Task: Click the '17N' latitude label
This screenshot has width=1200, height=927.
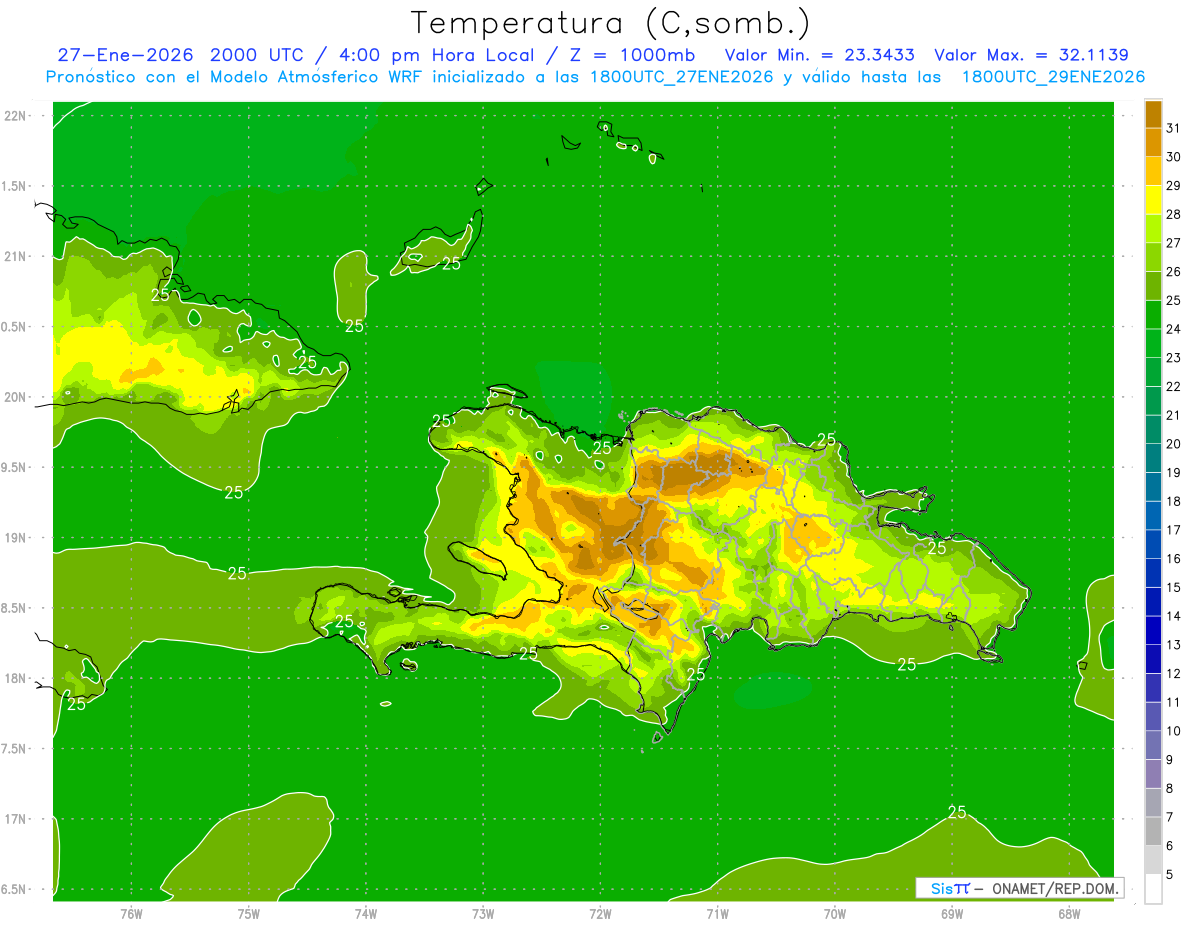Action: pos(16,819)
